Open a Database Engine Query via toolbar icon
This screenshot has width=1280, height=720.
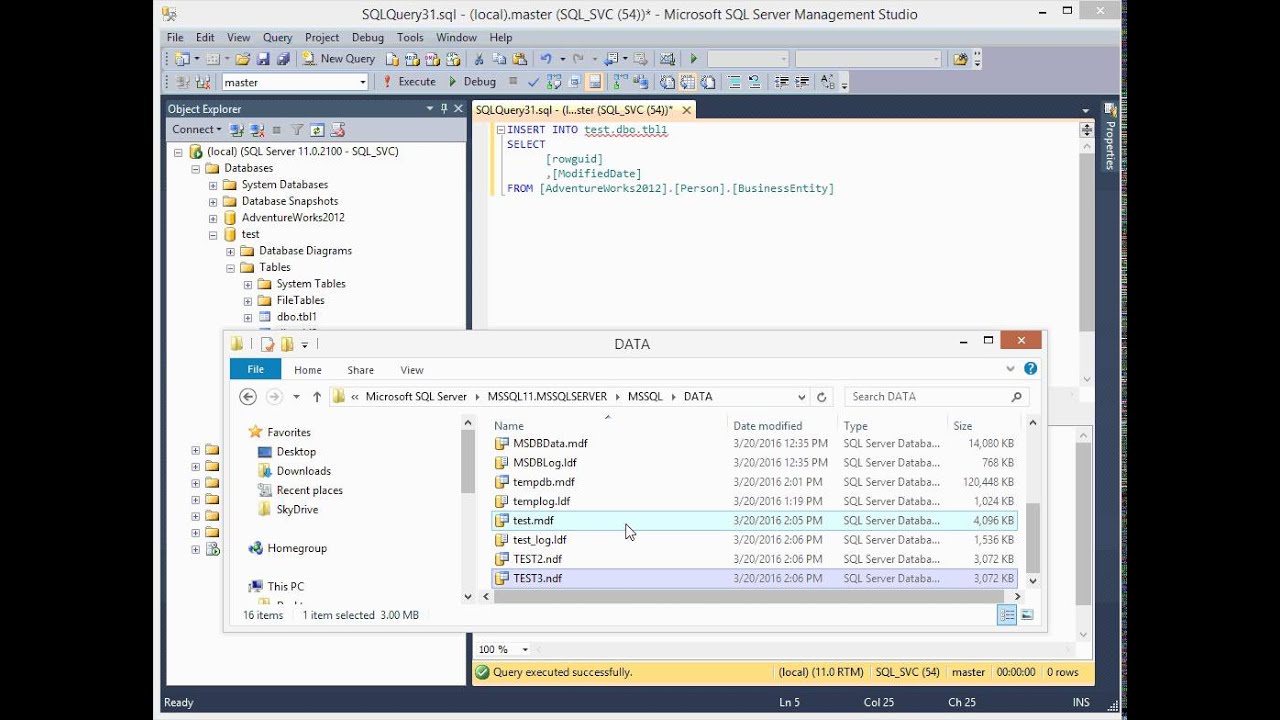pyautogui.click(x=392, y=58)
